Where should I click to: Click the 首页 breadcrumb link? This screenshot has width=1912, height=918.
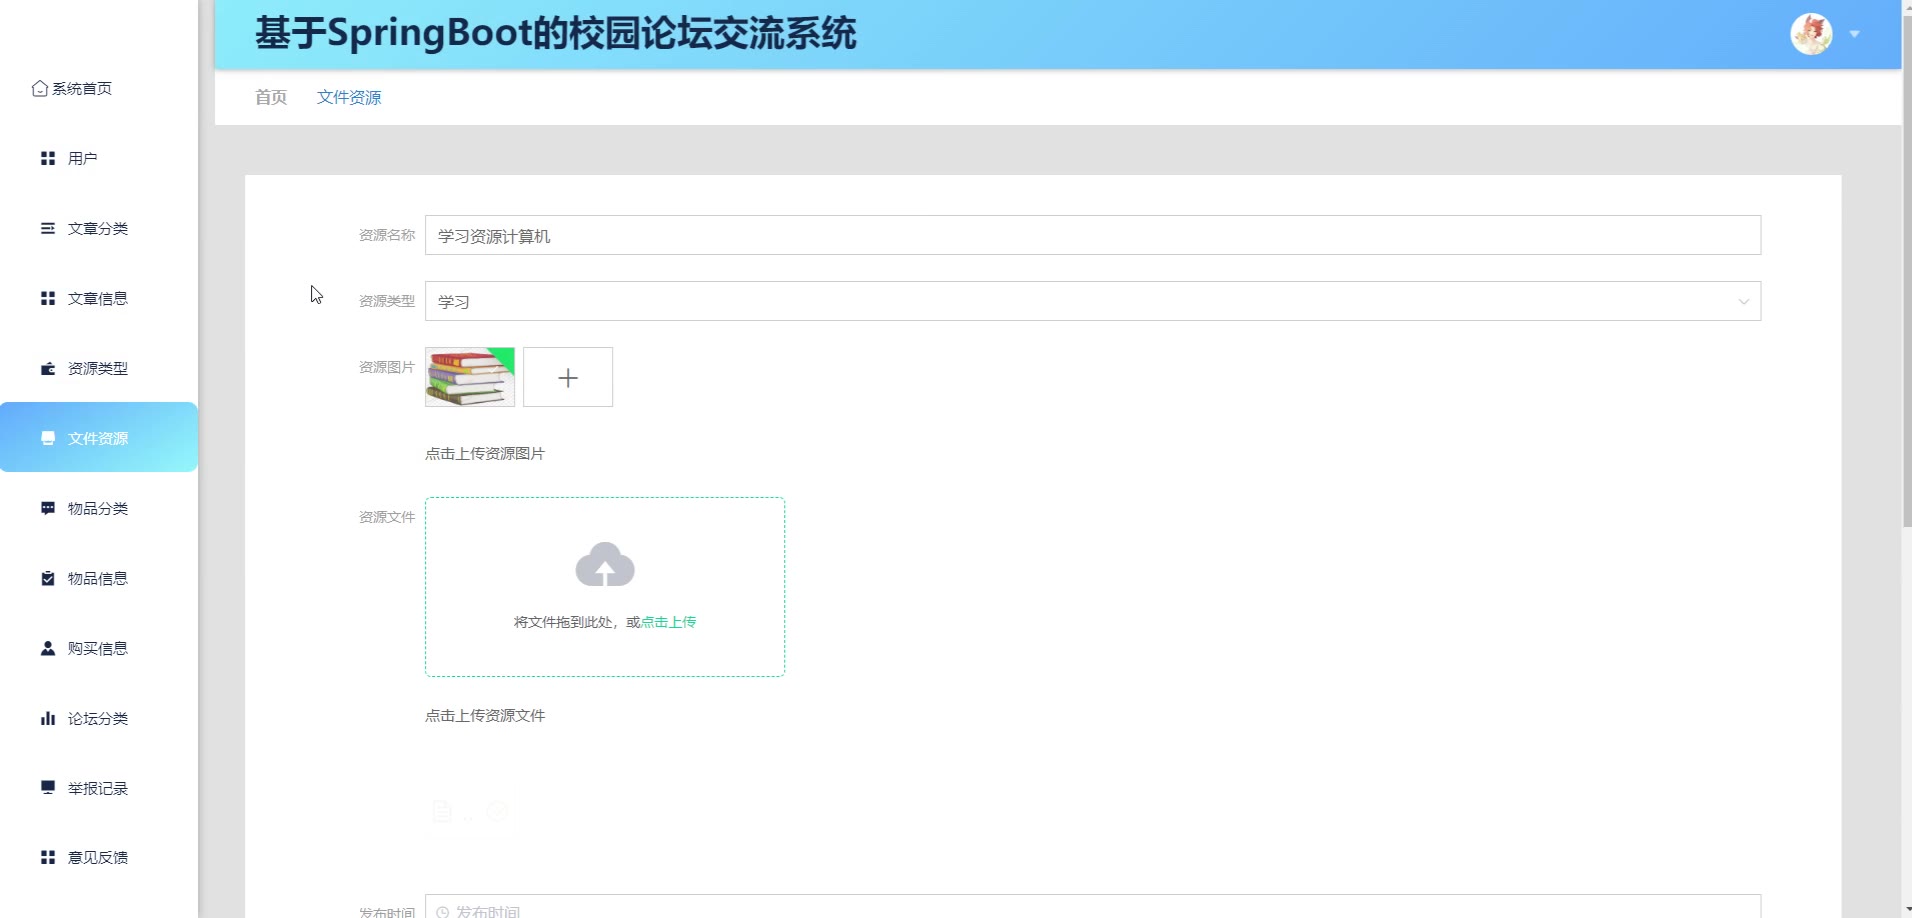pos(271,97)
